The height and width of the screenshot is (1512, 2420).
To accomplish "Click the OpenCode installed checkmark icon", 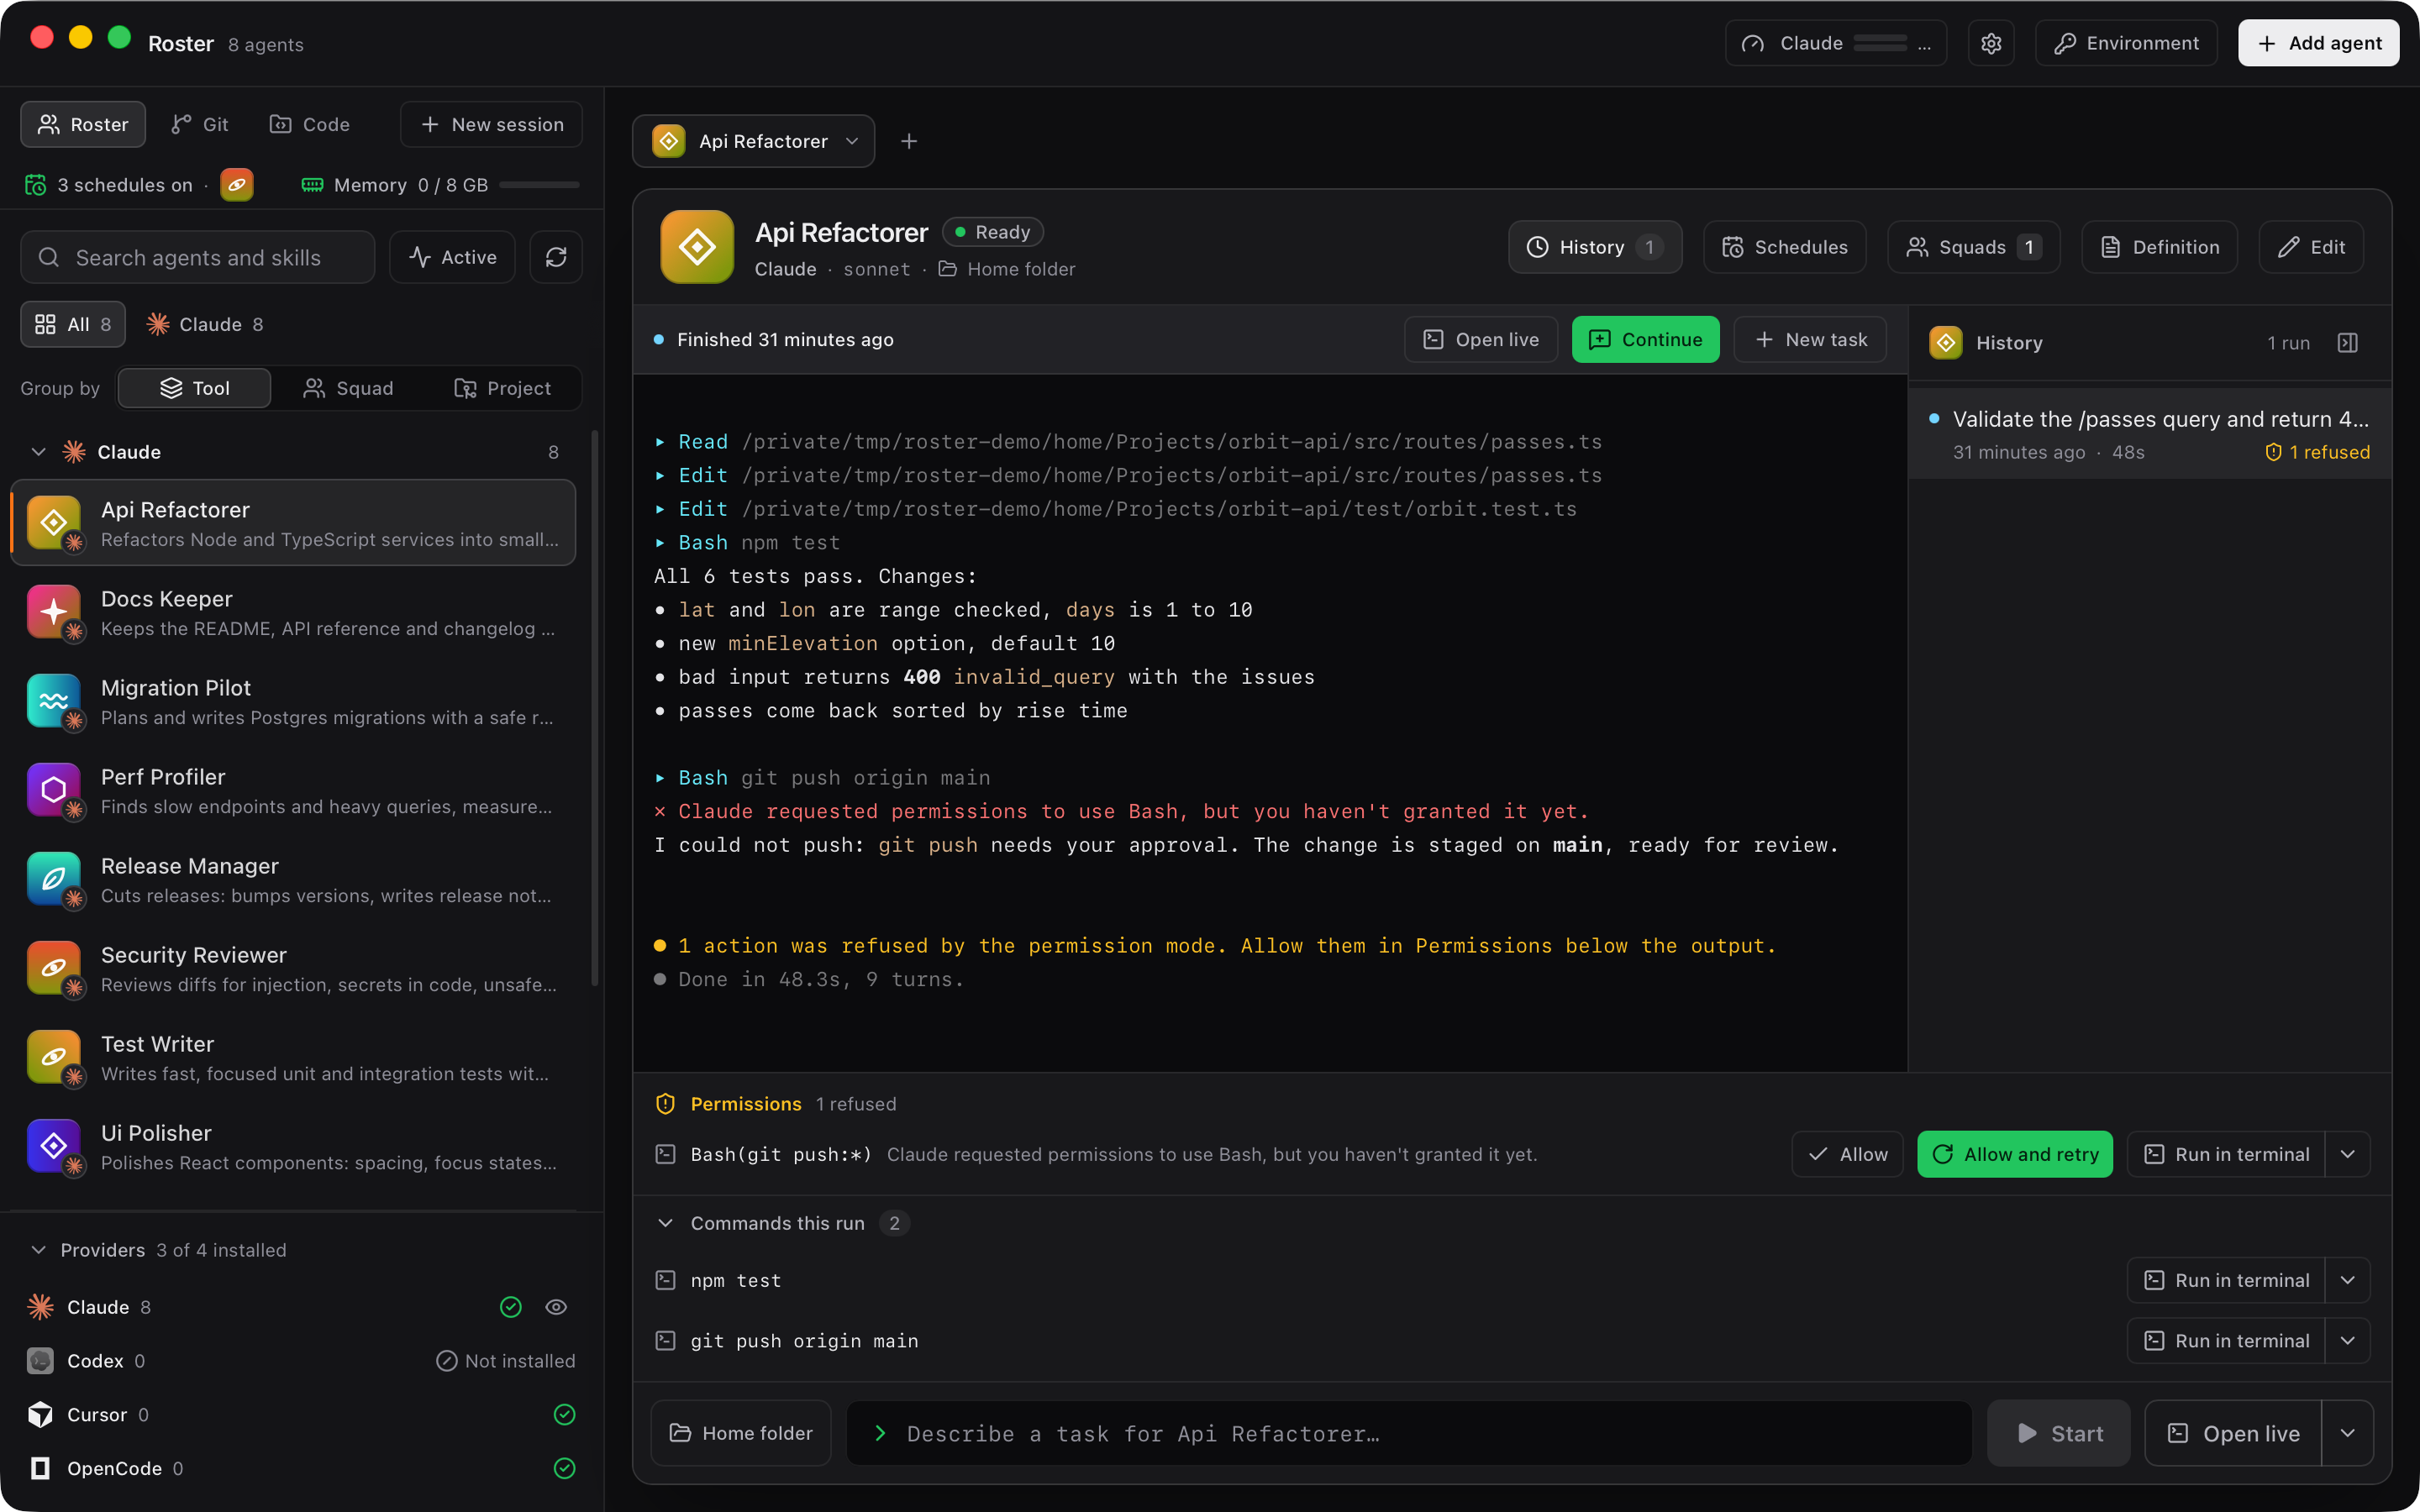I will (564, 1468).
